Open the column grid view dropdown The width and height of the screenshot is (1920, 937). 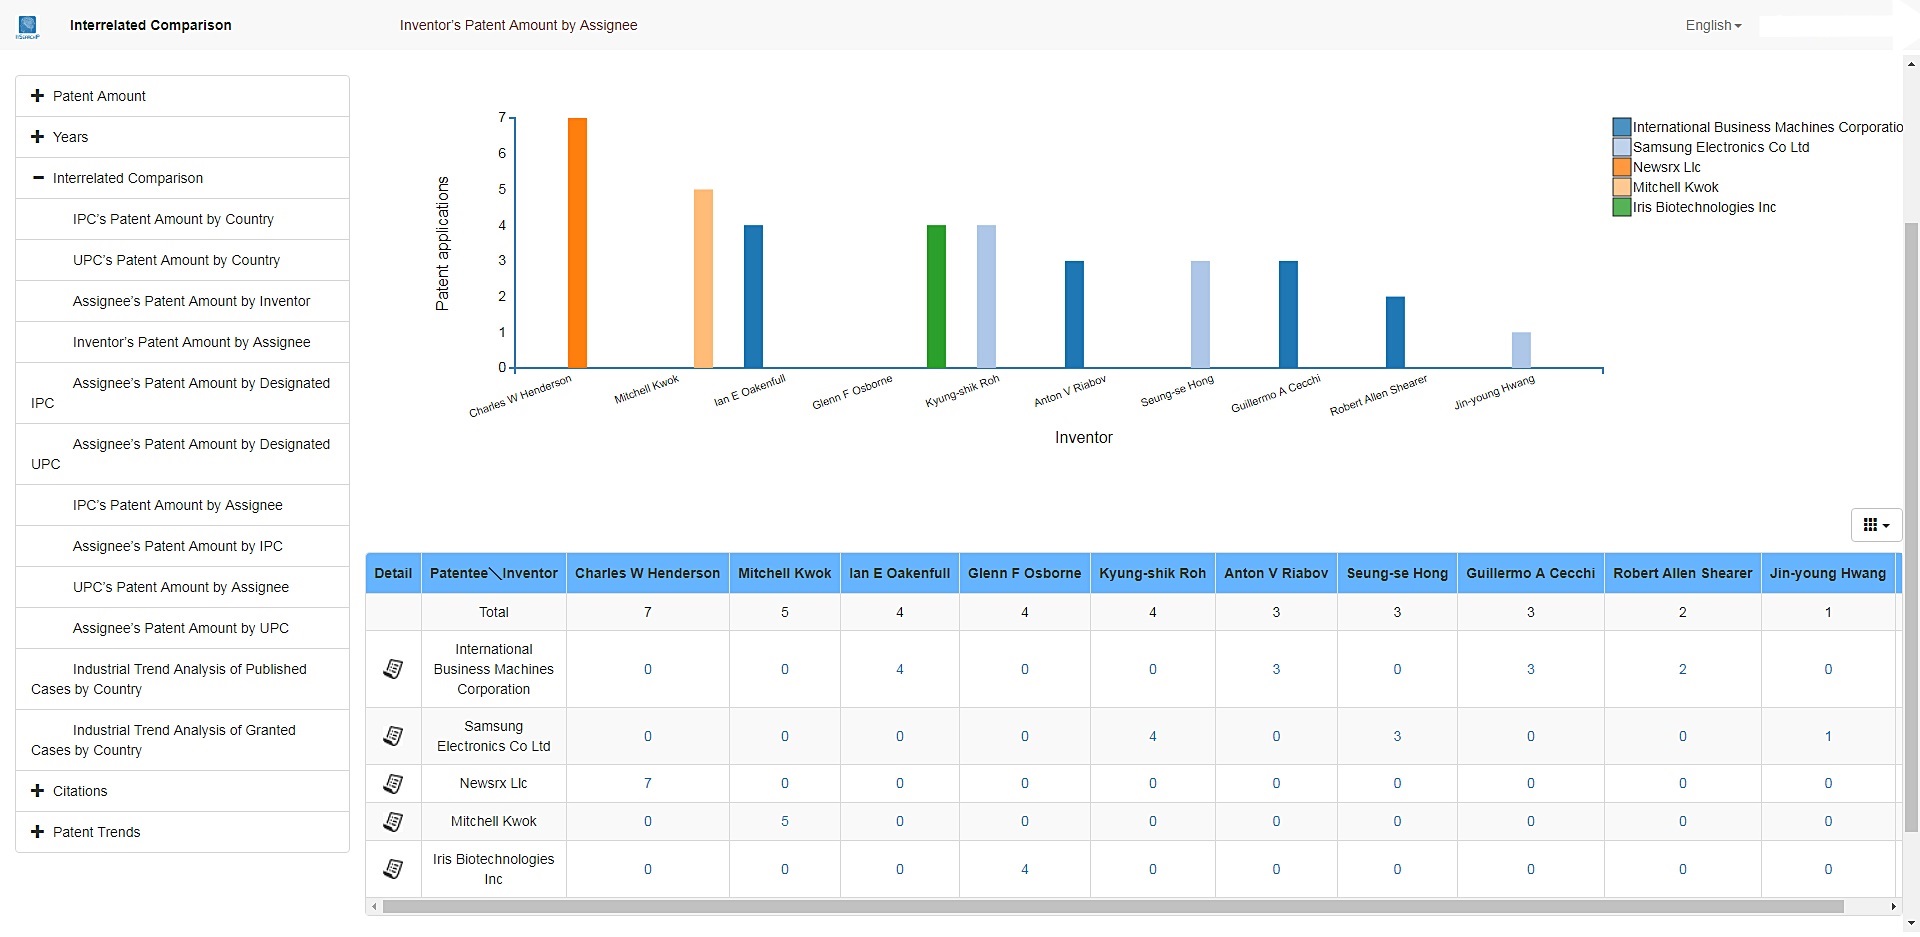(1876, 525)
